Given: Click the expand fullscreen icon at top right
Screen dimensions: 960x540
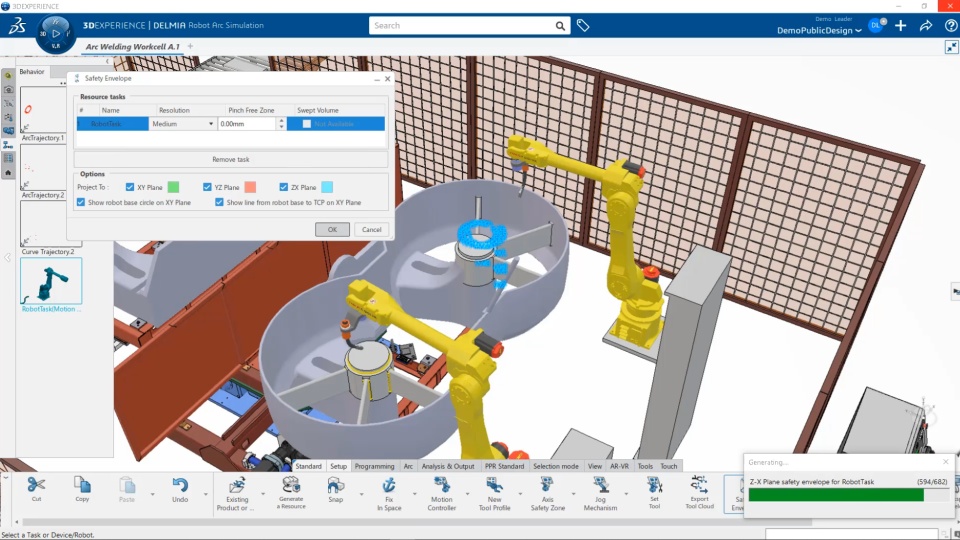Looking at the screenshot, I should click(x=951, y=47).
